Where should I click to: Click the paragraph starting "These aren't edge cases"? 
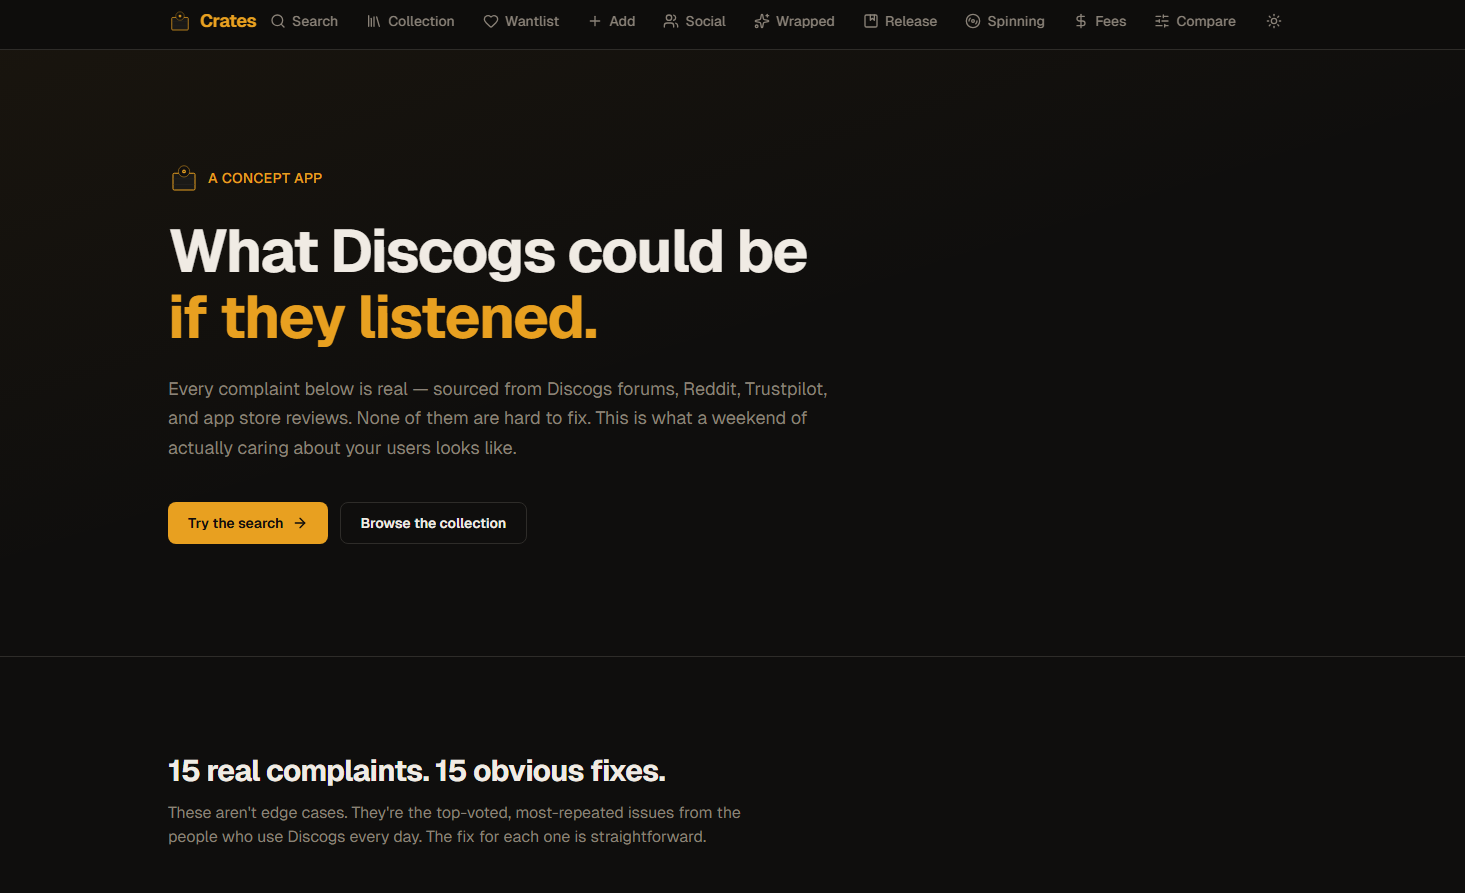(455, 825)
